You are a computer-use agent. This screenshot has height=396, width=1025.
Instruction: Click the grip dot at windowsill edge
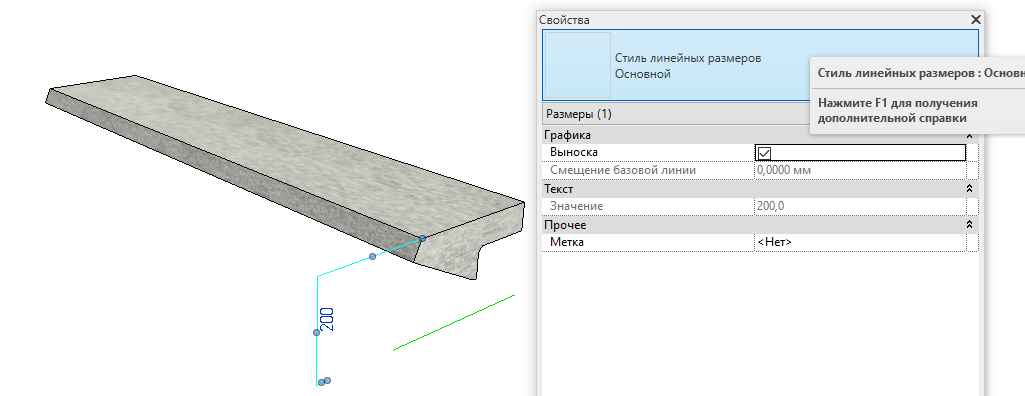click(423, 239)
